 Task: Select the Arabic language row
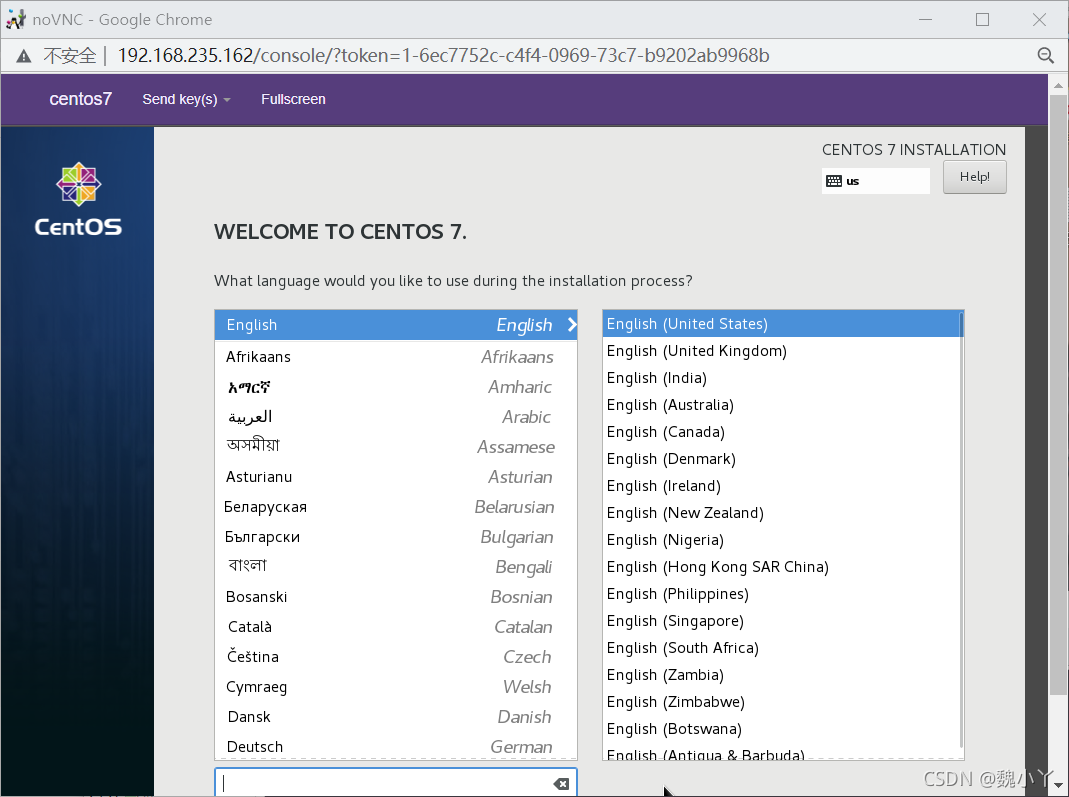(396, 417)
